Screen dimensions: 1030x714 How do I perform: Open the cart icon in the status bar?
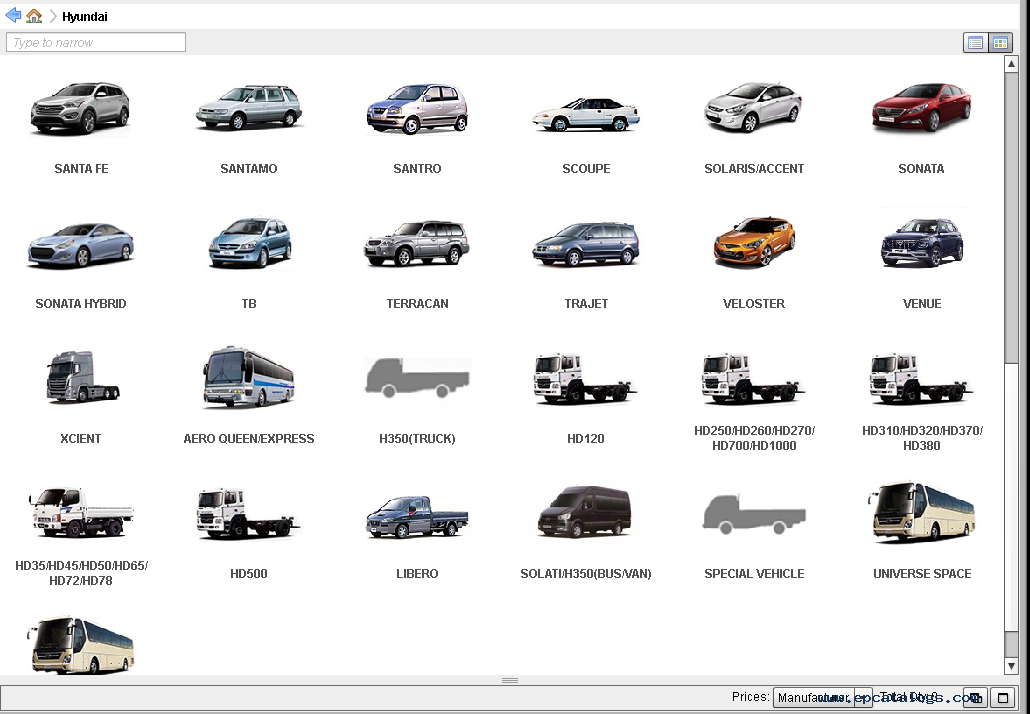click(x=975, y=697)
